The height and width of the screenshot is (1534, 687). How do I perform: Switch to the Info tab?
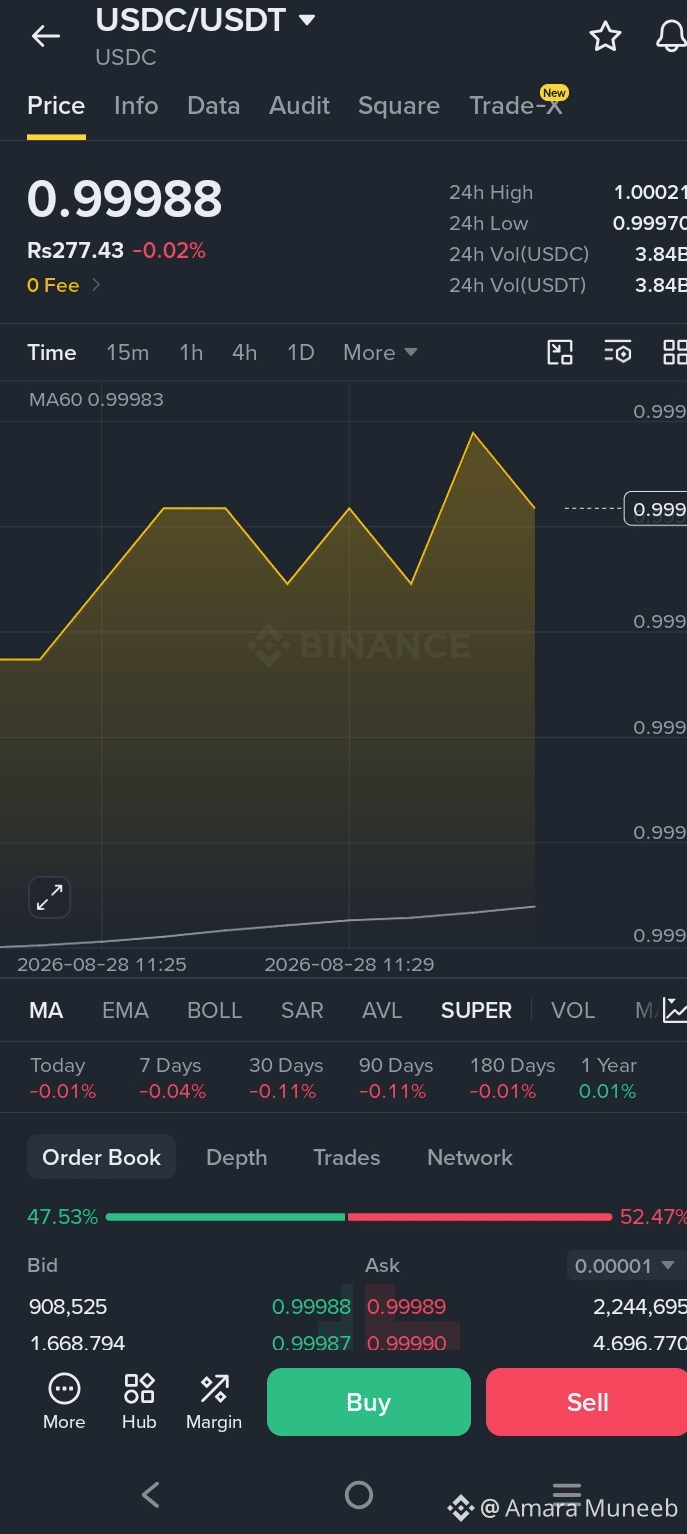click(136, 105)
